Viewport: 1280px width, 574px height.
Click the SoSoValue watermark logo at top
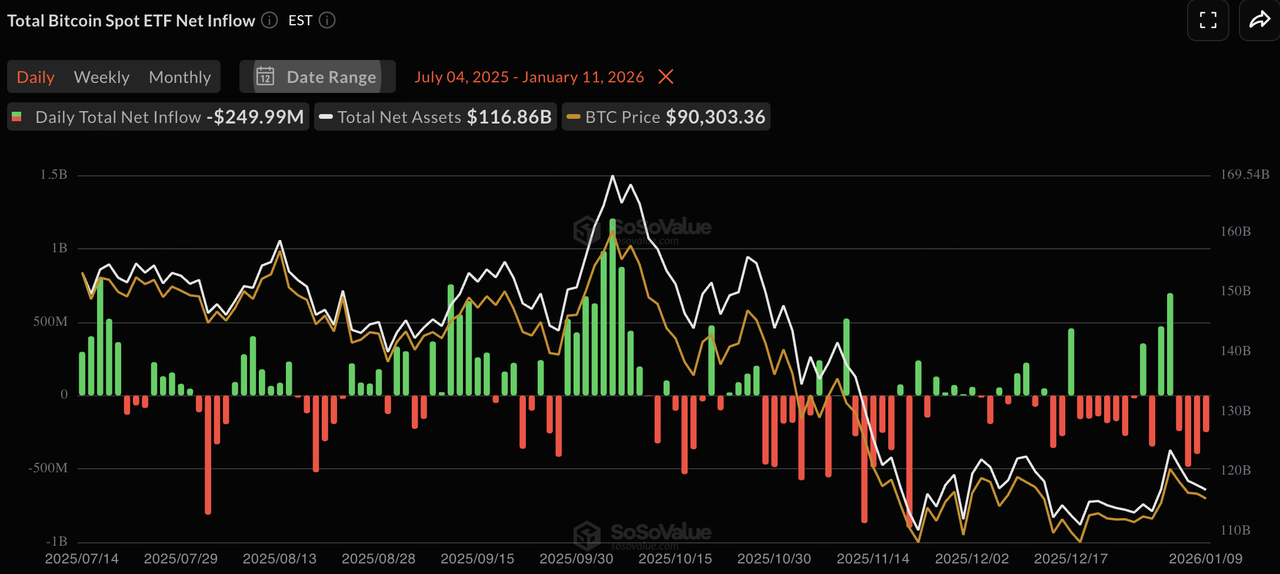(642, 229)
